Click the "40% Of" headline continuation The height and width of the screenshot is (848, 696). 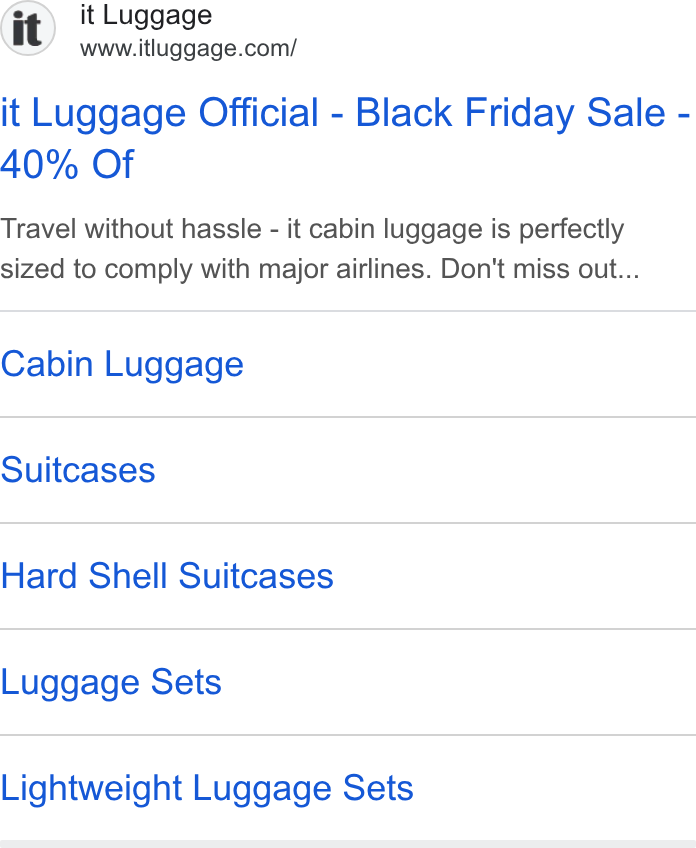pos(67,164)
